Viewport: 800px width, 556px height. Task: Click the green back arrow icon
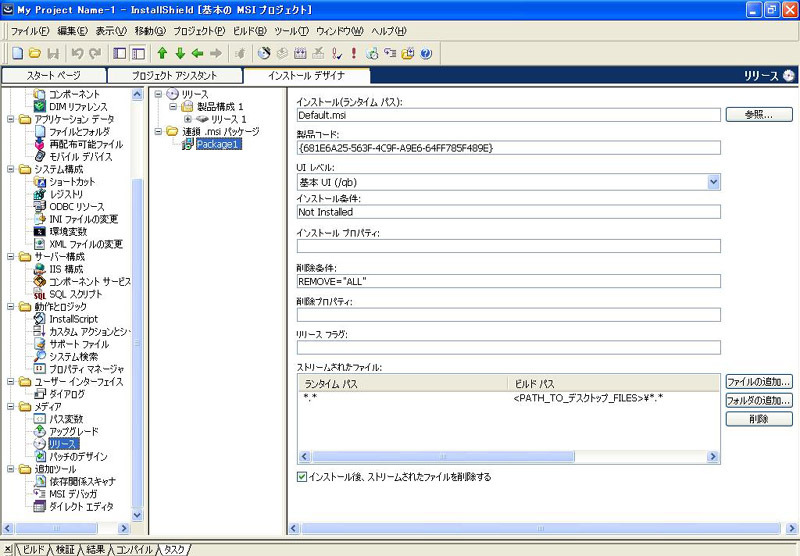click(x=197, y=53)
